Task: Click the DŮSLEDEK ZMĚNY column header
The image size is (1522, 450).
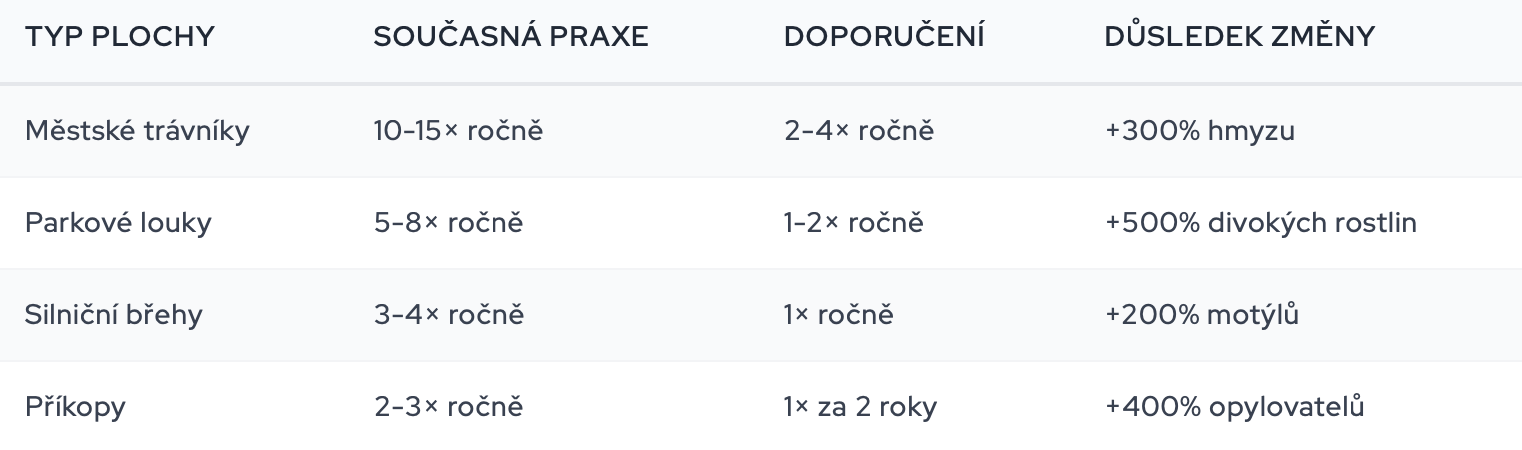Action: click(1239, 37)
